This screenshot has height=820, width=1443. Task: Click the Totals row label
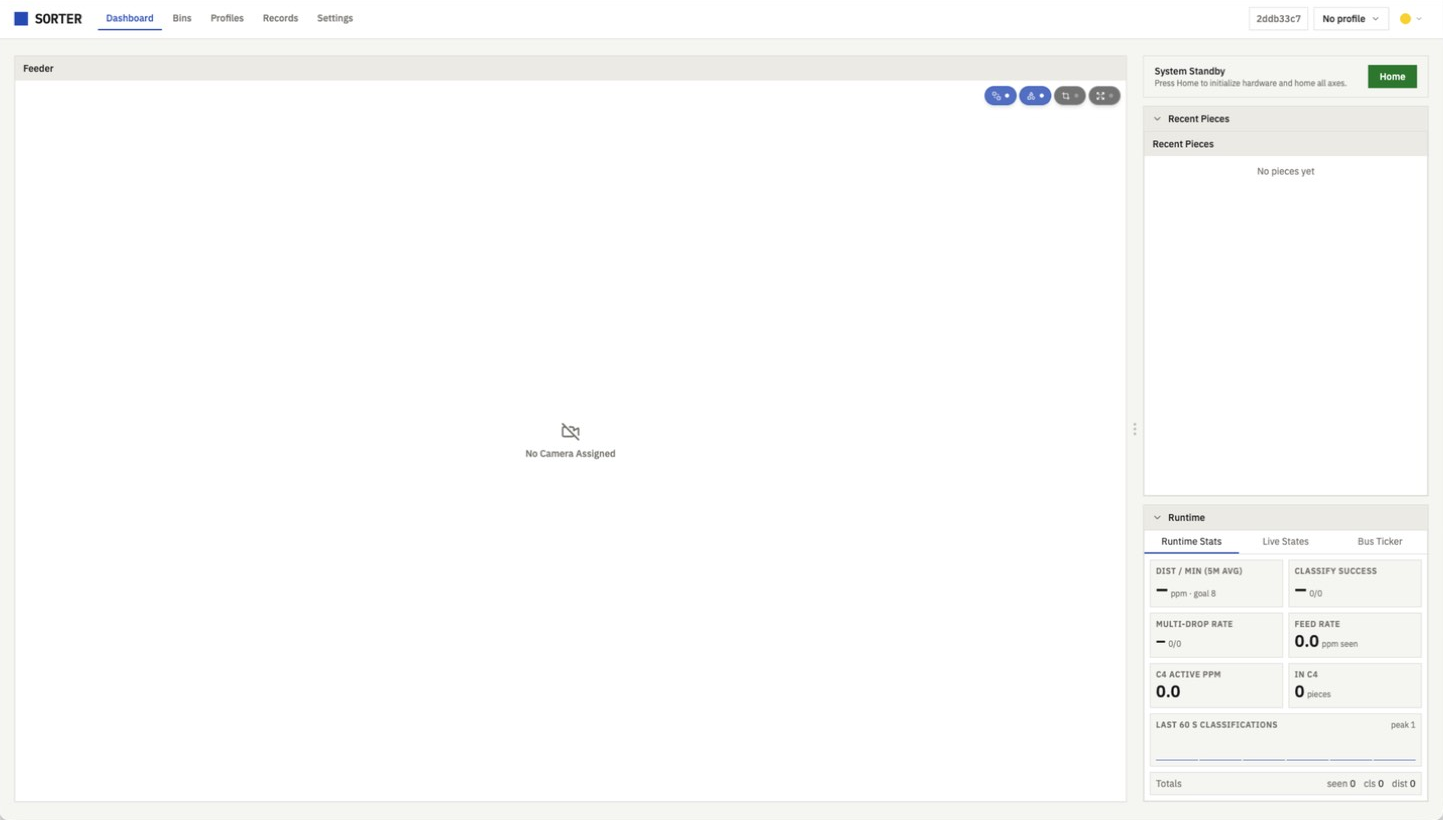coord(1168,784)
